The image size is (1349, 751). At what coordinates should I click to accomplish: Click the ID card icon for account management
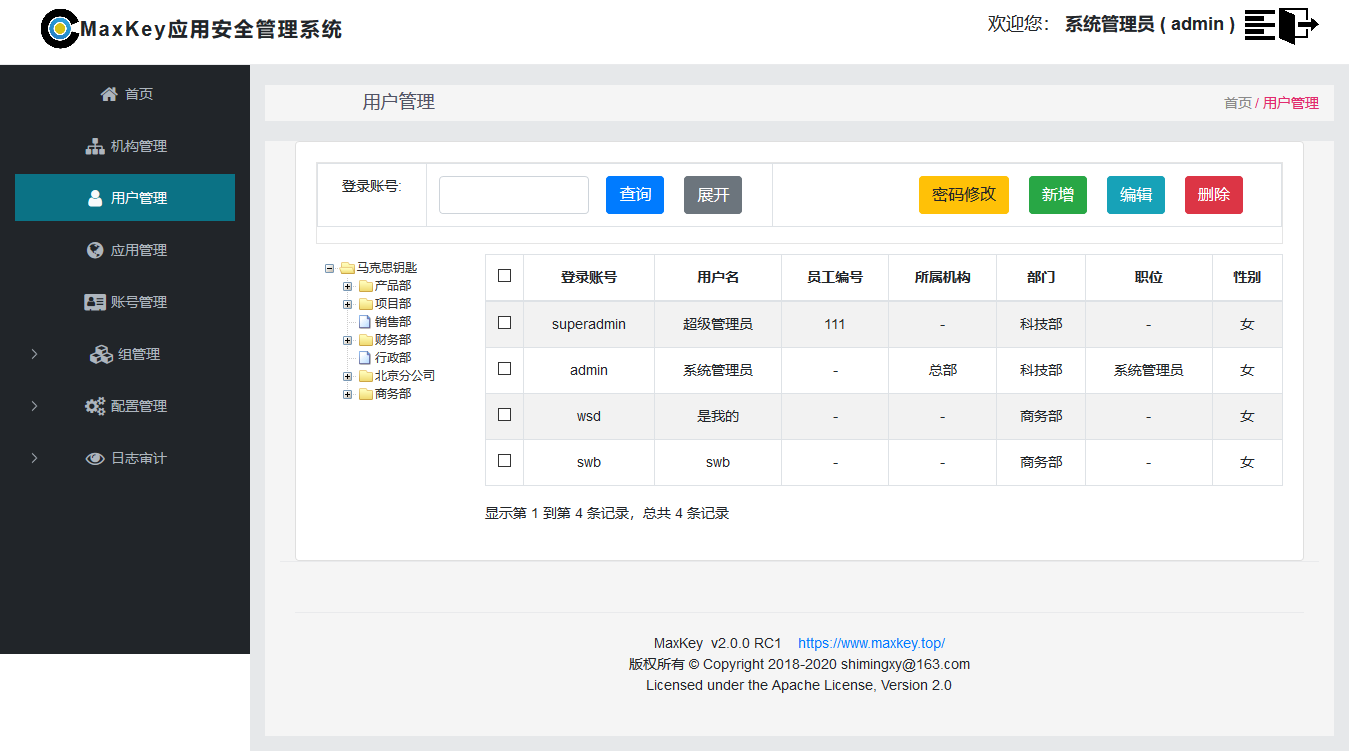tap(95, 302)
